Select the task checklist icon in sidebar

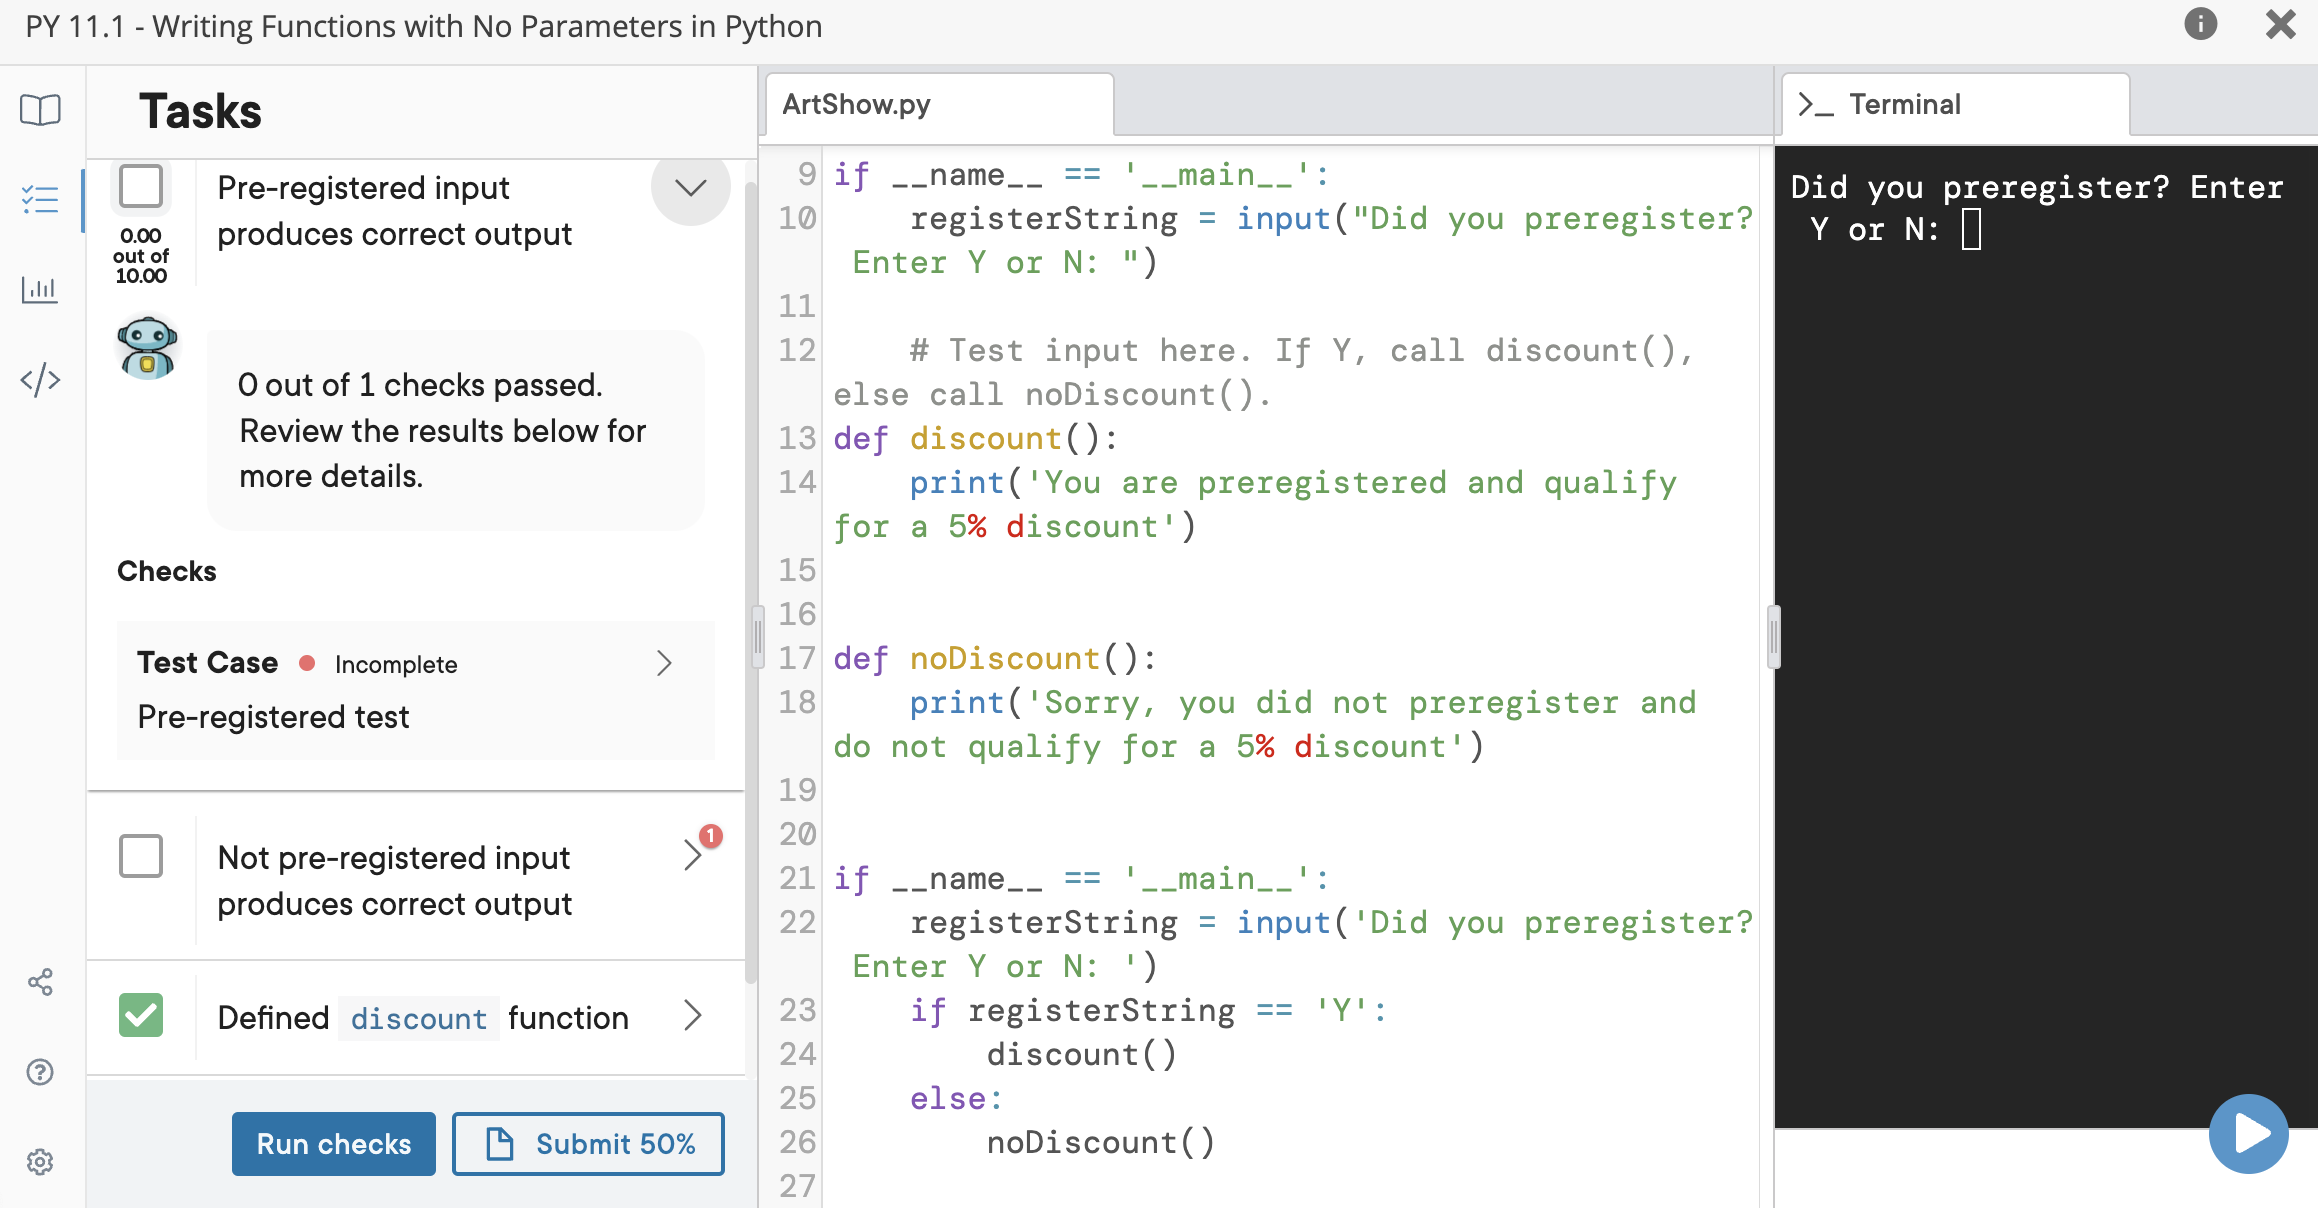(x=40, y=200)
